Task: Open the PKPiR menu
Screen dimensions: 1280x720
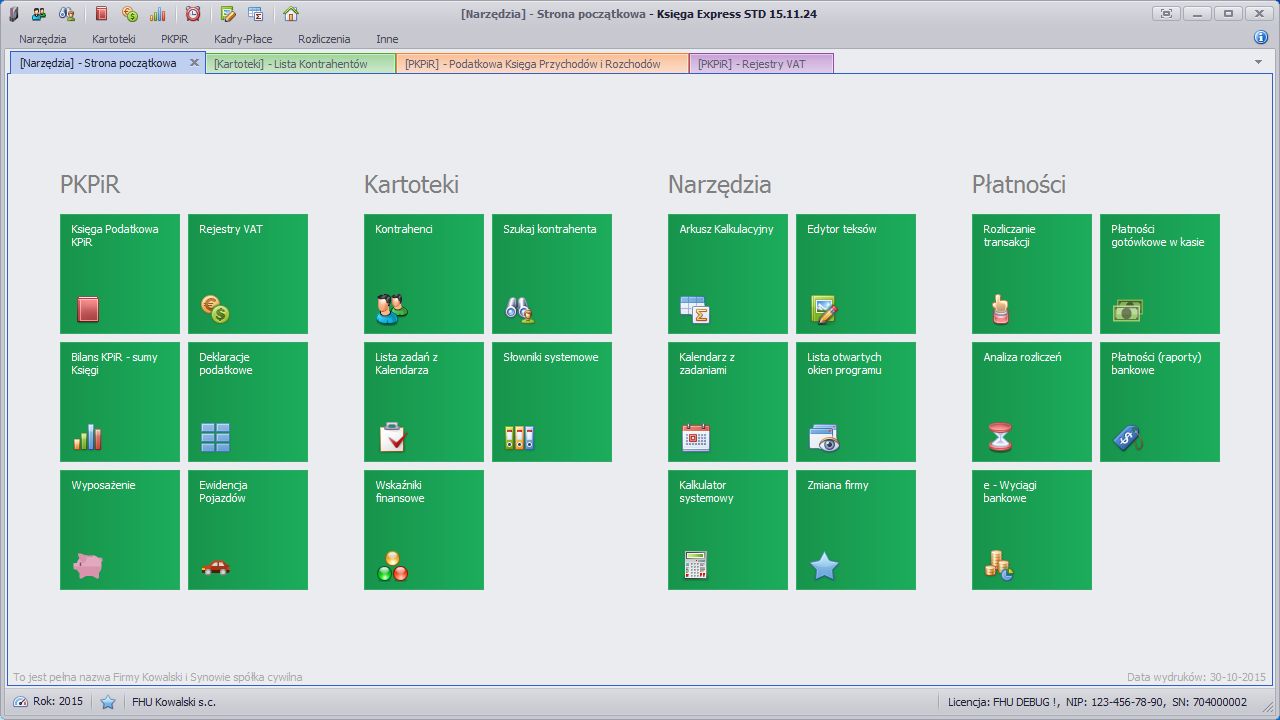Action: (x=175, y=39)
